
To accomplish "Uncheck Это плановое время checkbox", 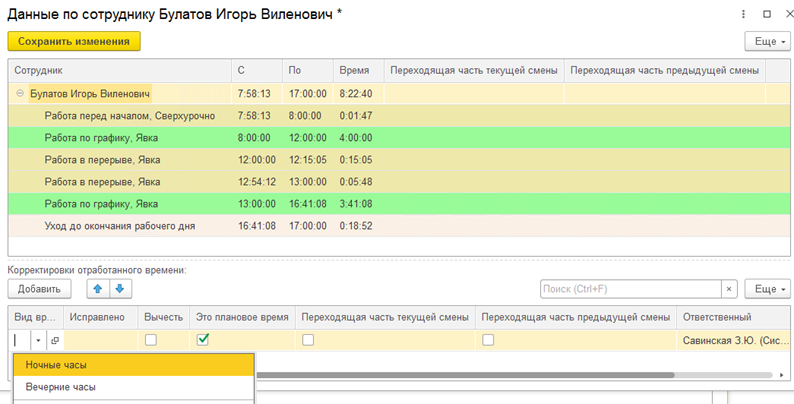I will coord(203,340).
